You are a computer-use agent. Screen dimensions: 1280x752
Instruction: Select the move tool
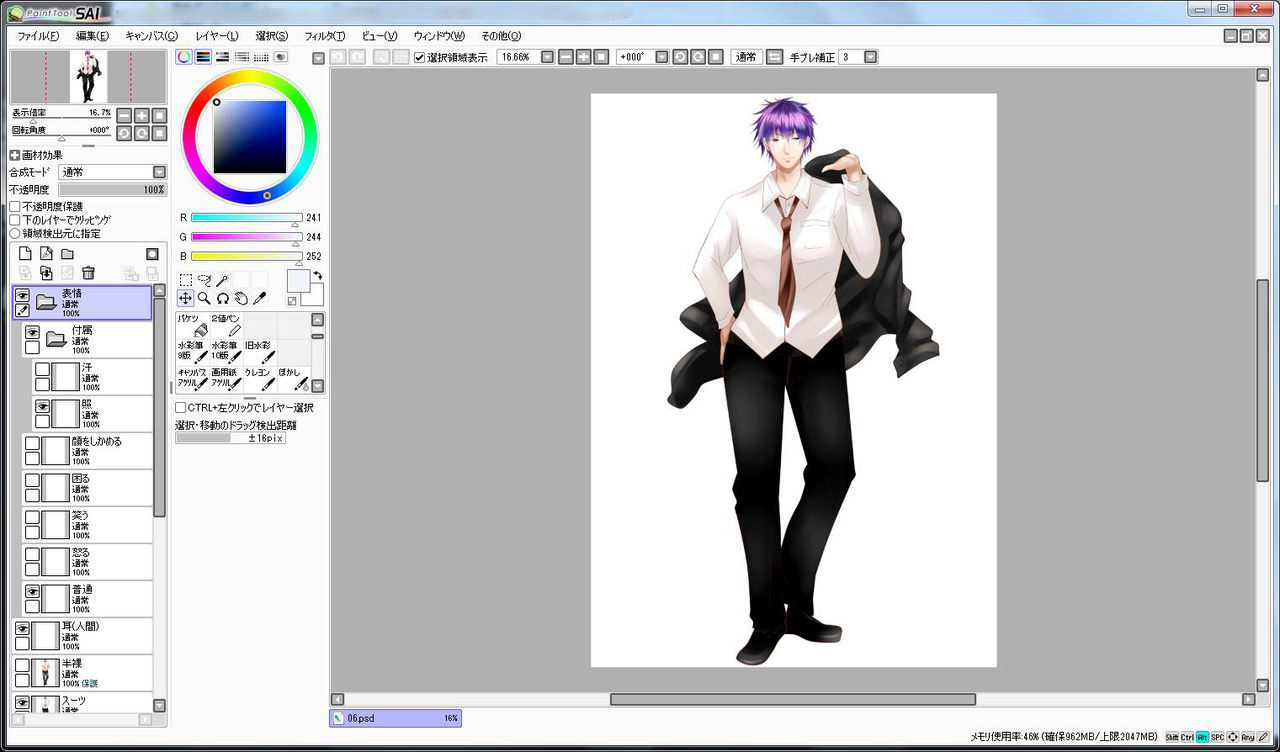tap(186, 298)
